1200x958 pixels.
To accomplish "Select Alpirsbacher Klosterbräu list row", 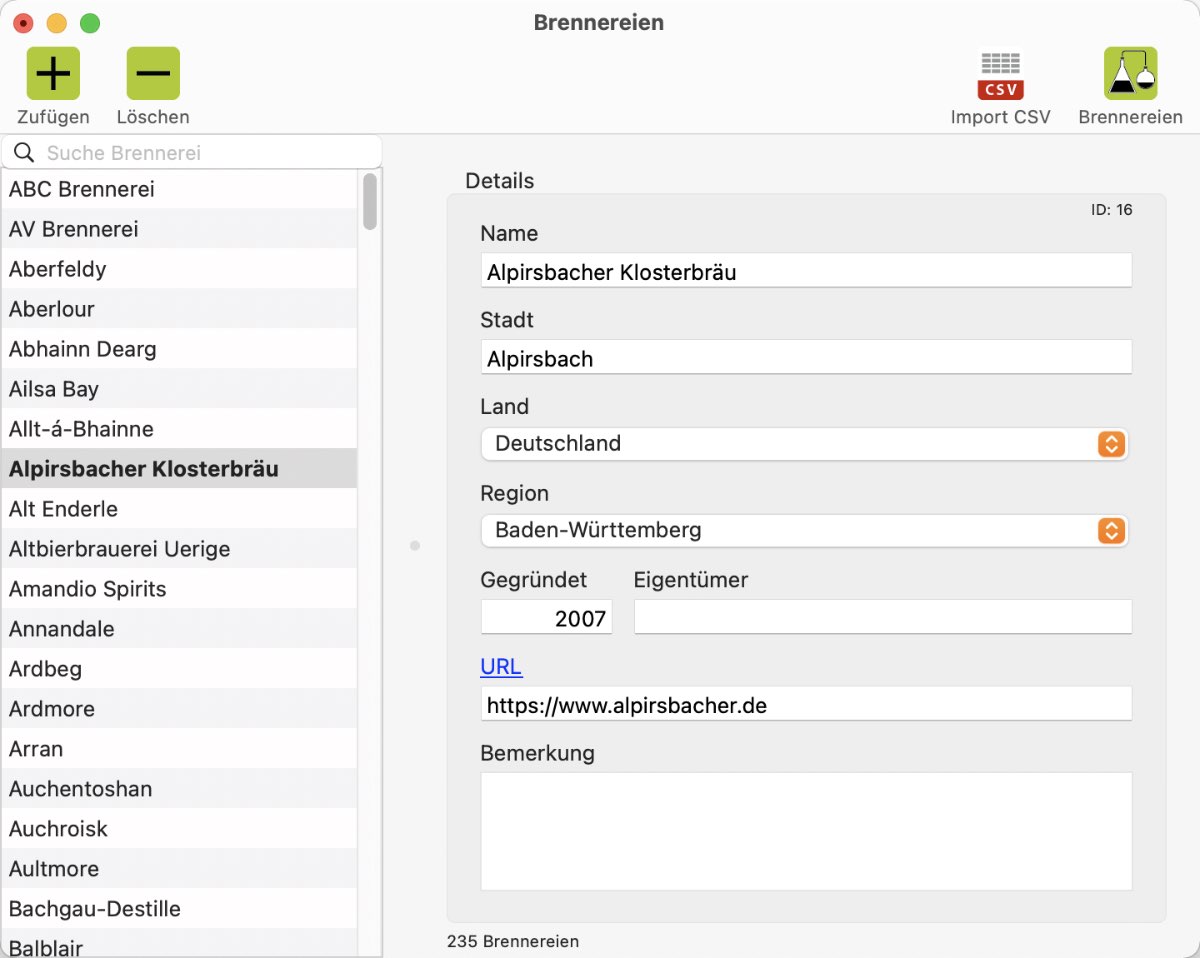I will (x=179, y=469).
